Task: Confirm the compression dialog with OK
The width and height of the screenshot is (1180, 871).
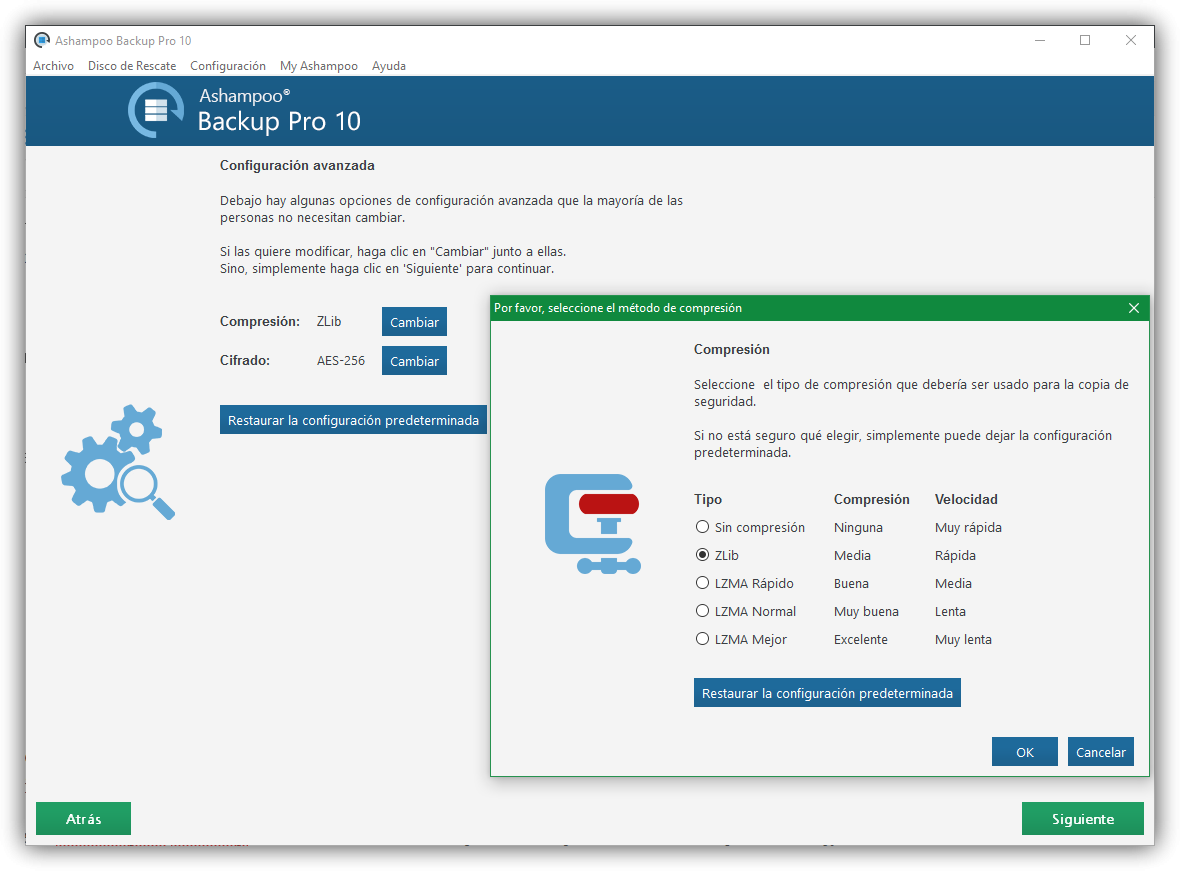Action: pyautogui.click(x=1024, y=751)
